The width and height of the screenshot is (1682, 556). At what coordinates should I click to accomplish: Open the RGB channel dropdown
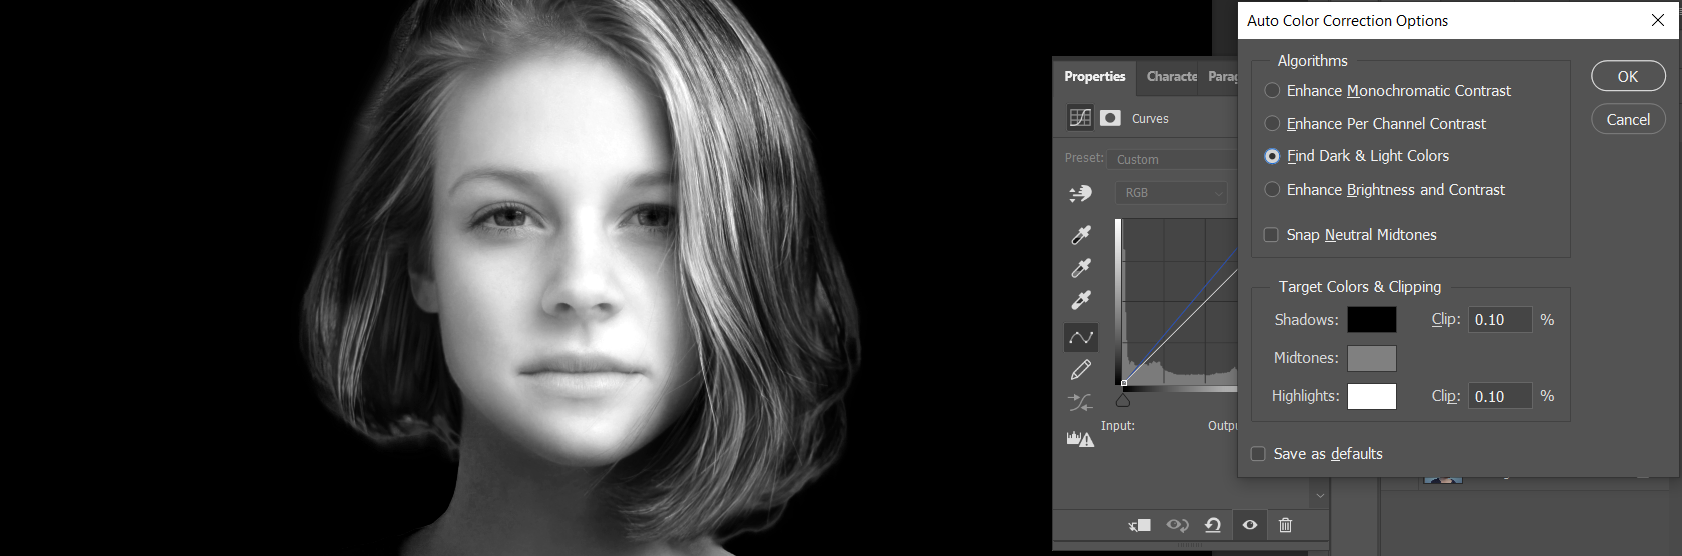coord(1171,193)
